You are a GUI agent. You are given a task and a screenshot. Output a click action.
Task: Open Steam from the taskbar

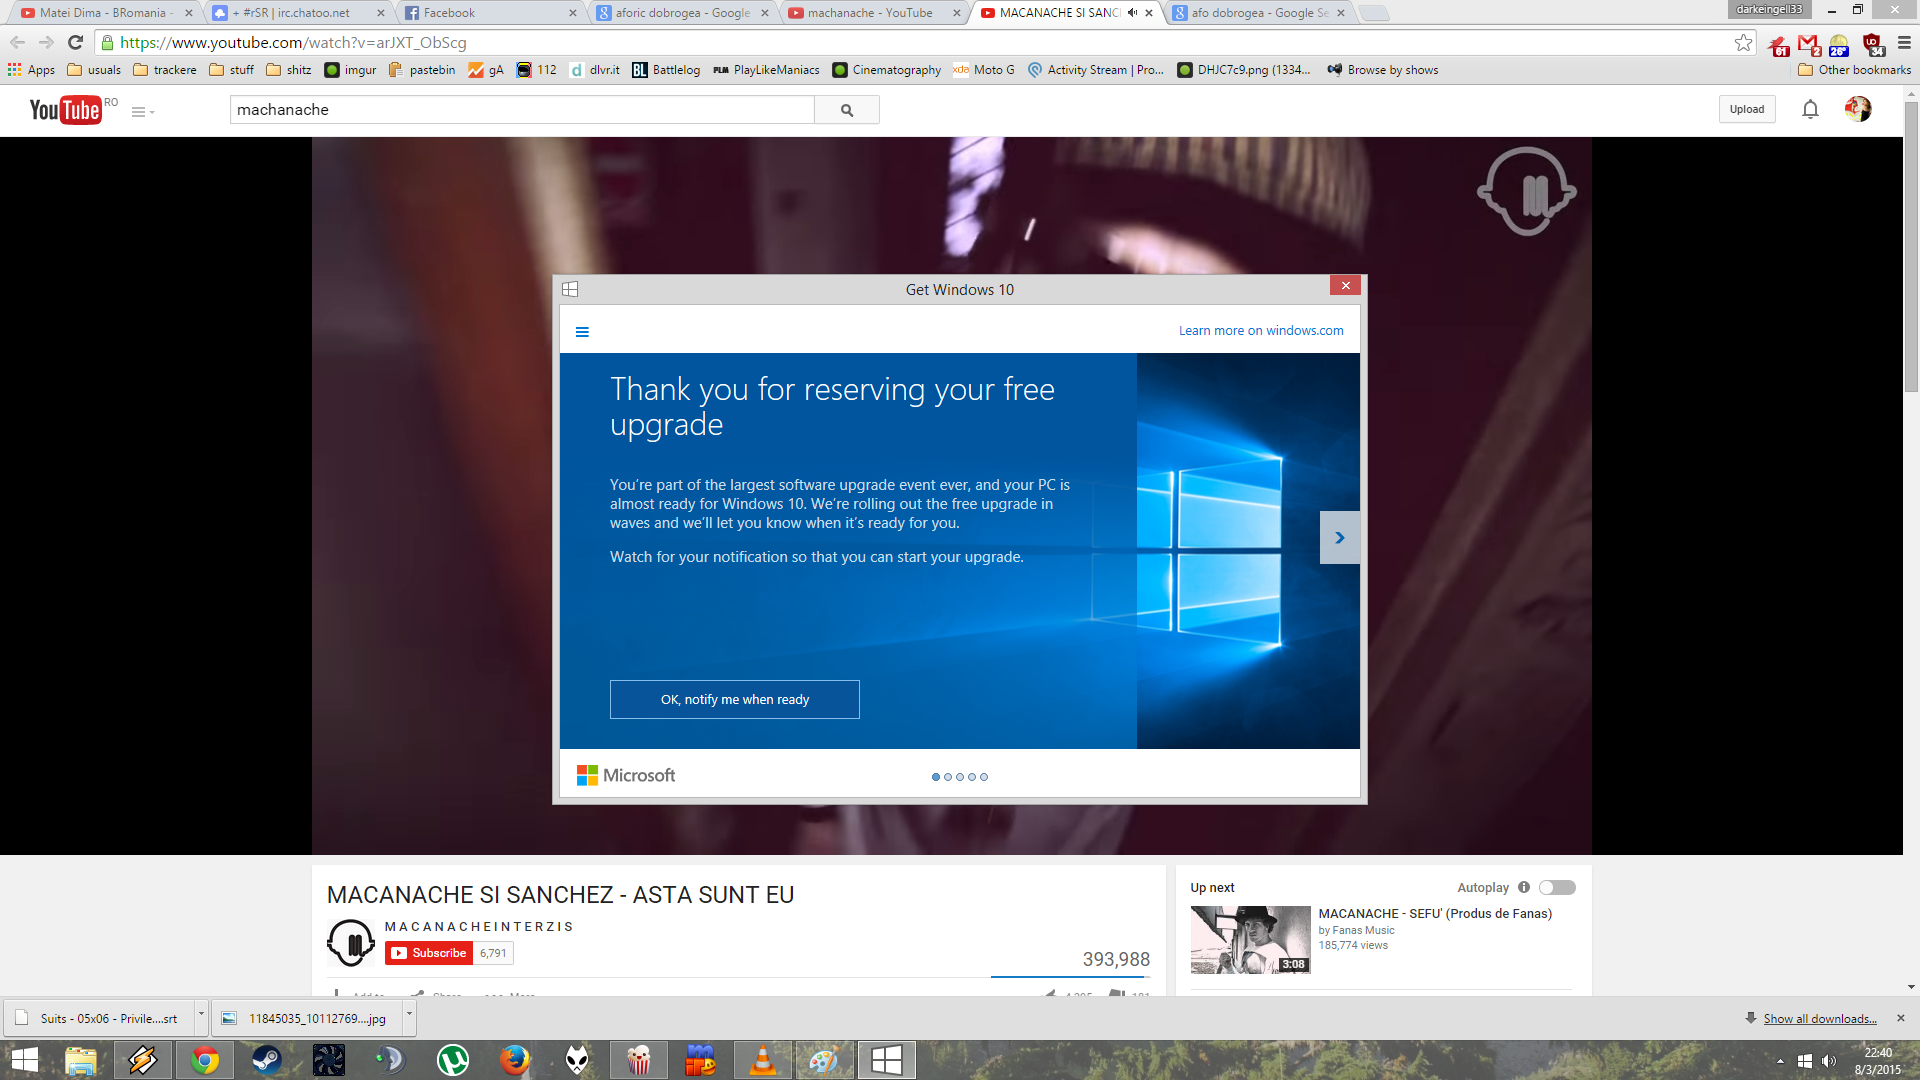click(x=267, y=1060)
